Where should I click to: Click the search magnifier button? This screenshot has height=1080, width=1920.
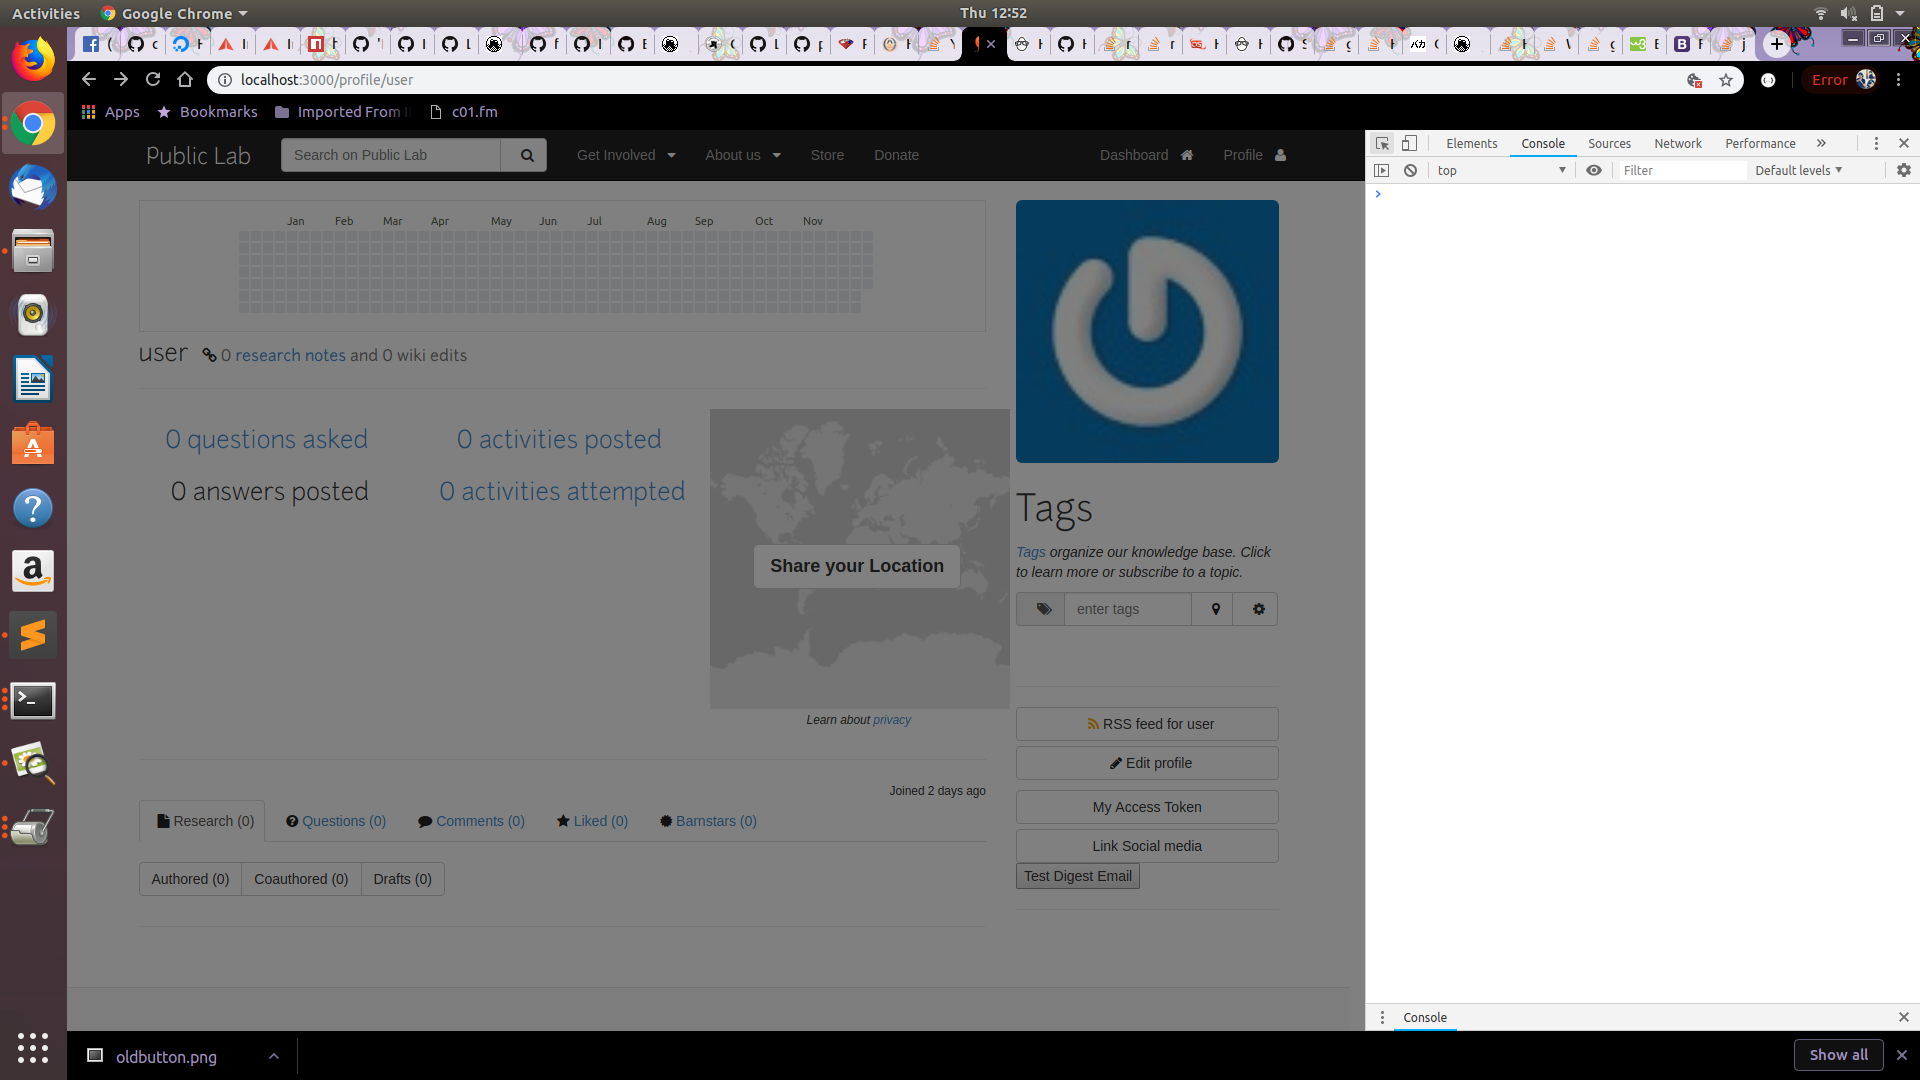click(526, 155)
